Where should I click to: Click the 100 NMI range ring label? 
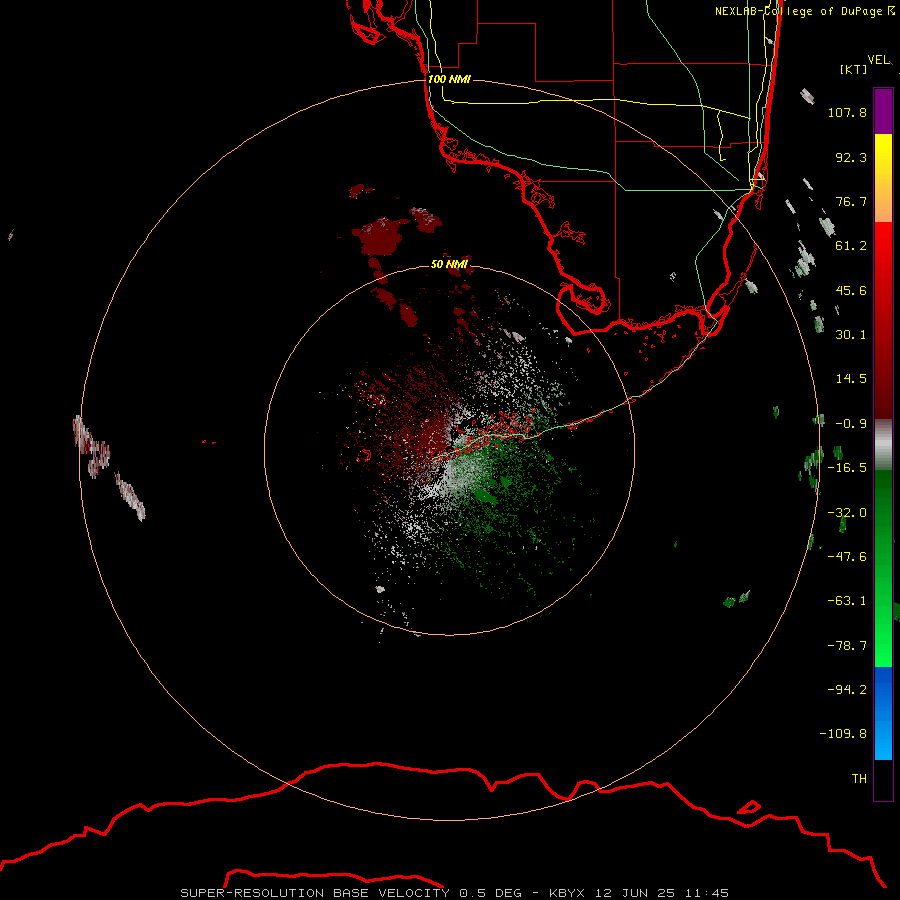tap(449, 79)
